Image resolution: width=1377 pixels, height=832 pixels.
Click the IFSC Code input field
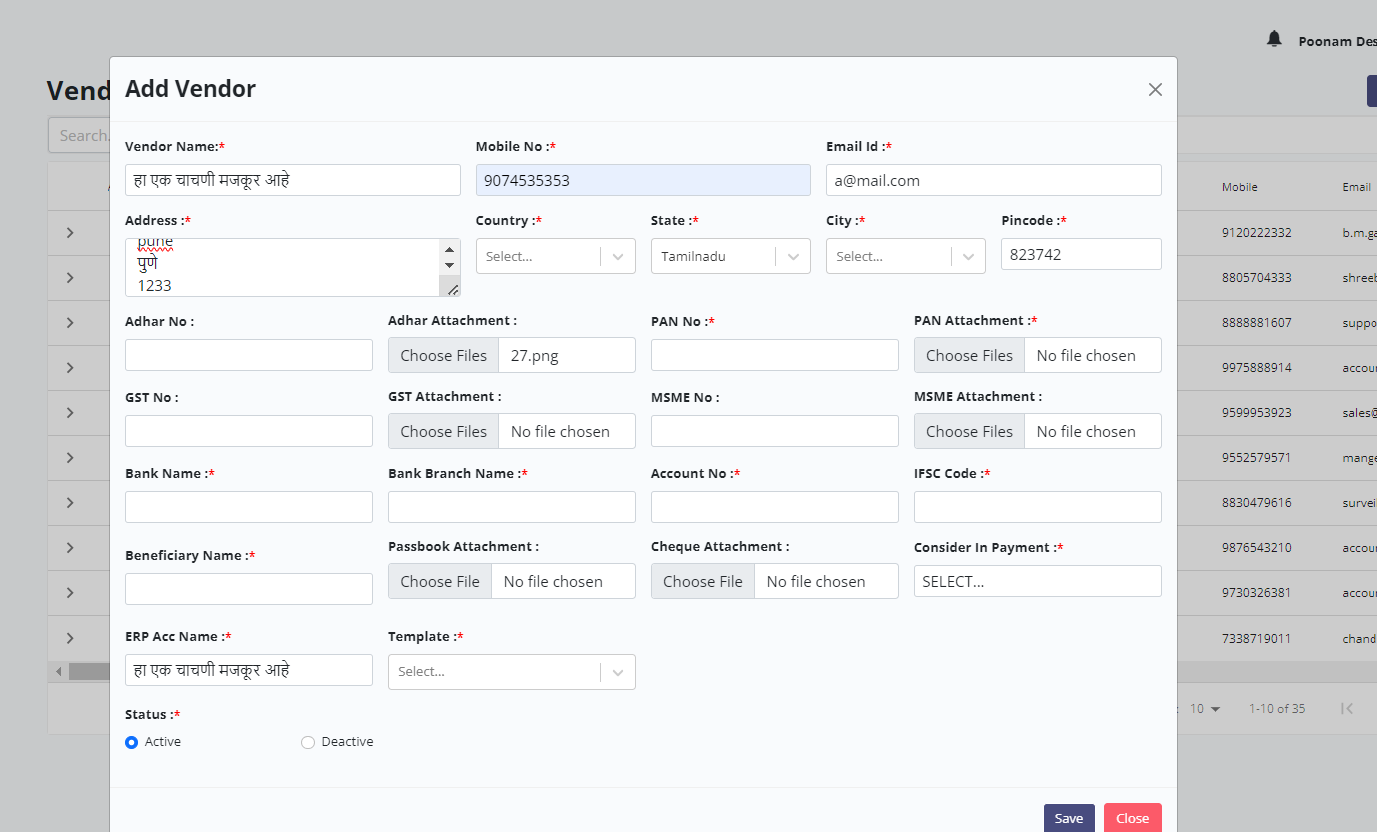pyautogui.click(x=1038, y=507)
